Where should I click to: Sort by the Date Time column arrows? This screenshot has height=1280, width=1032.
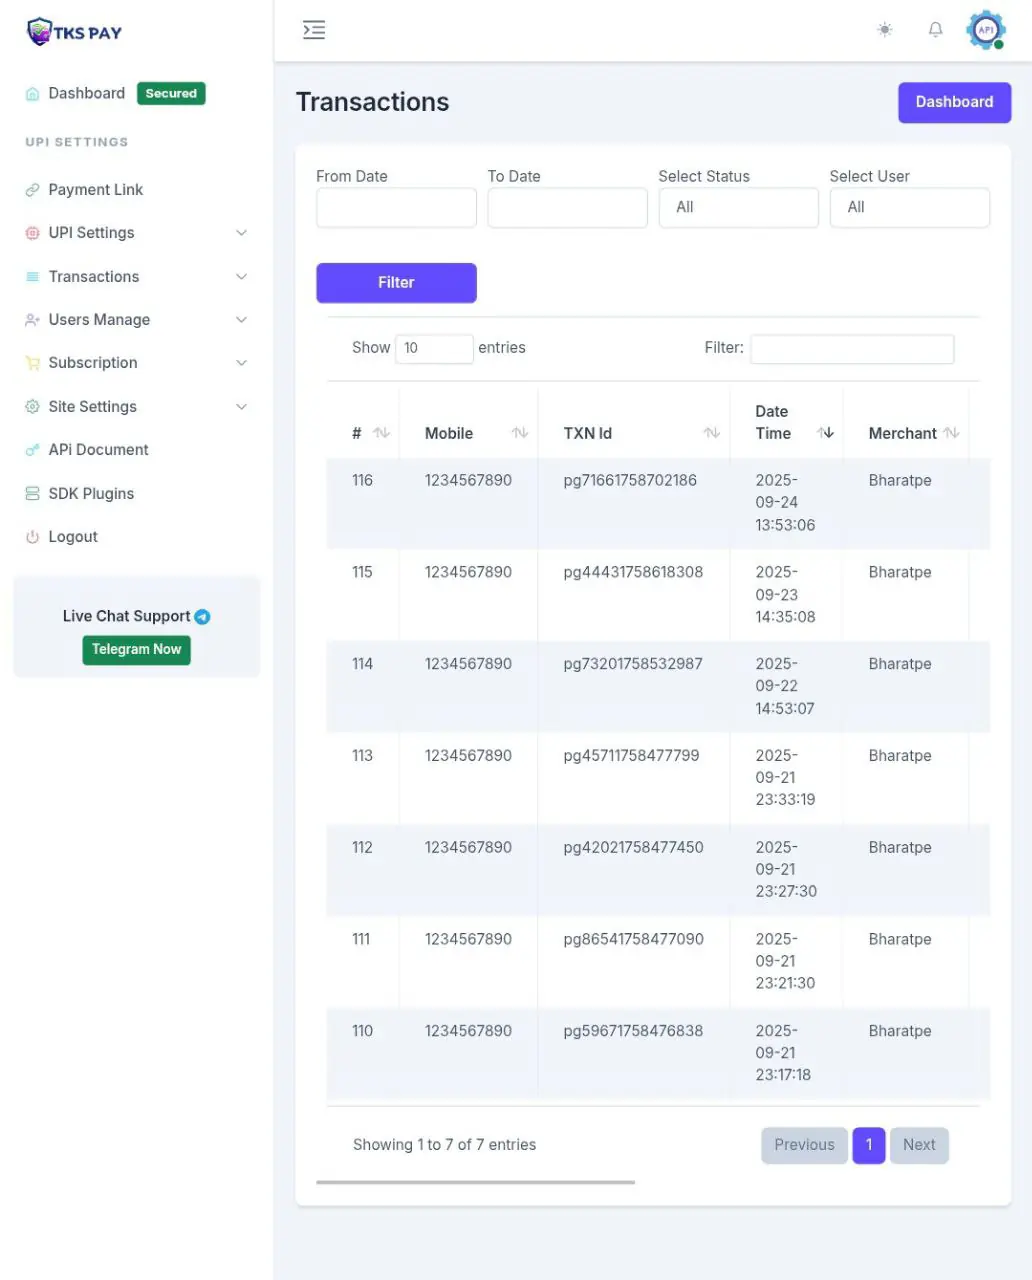(825, 433)
